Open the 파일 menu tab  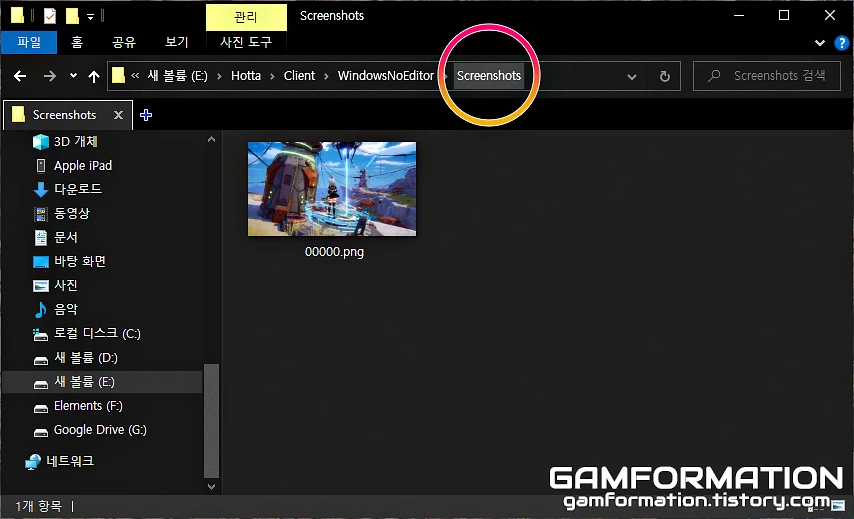pos(29,42)
